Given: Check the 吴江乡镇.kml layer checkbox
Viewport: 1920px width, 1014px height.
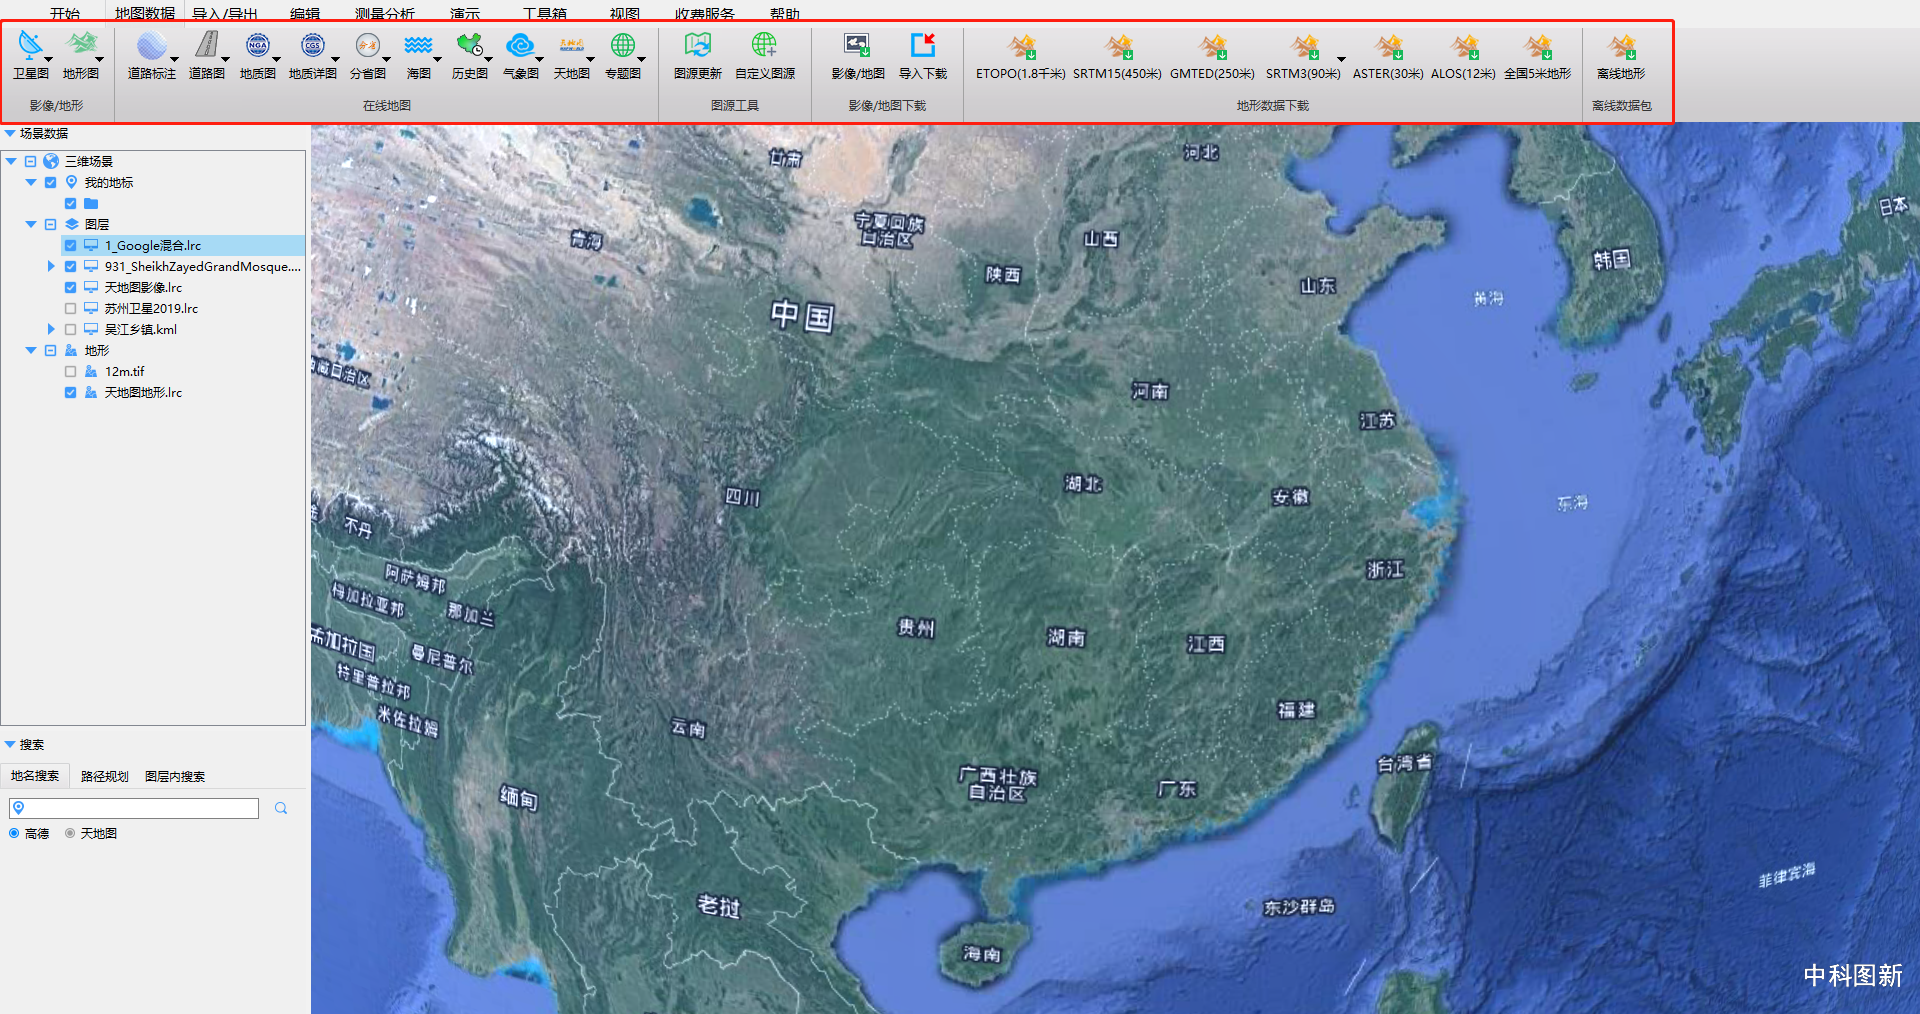Looking at the screenshot, I should tap(70, 329).
